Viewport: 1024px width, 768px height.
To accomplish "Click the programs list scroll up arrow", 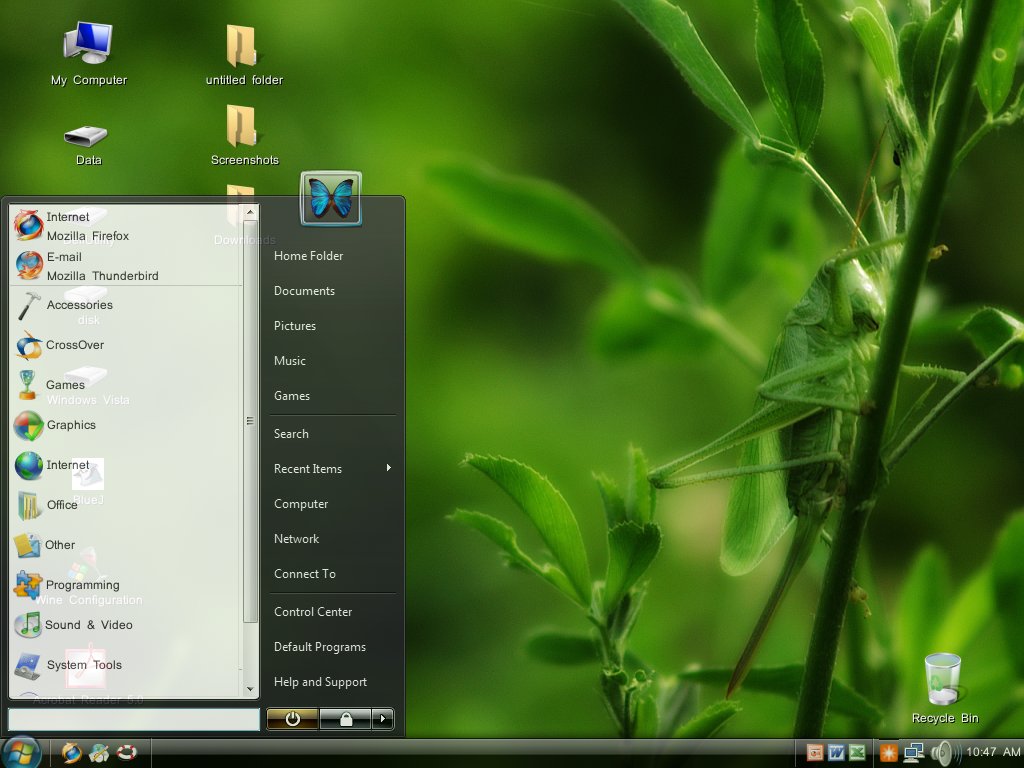I will click(250, 212).
